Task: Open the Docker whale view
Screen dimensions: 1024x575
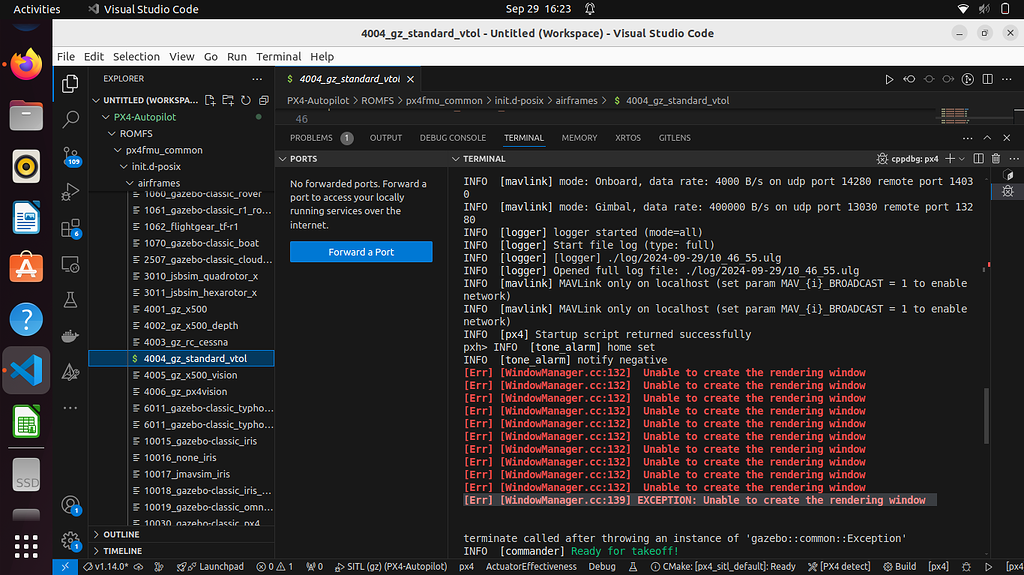Action: coord(70,336)
